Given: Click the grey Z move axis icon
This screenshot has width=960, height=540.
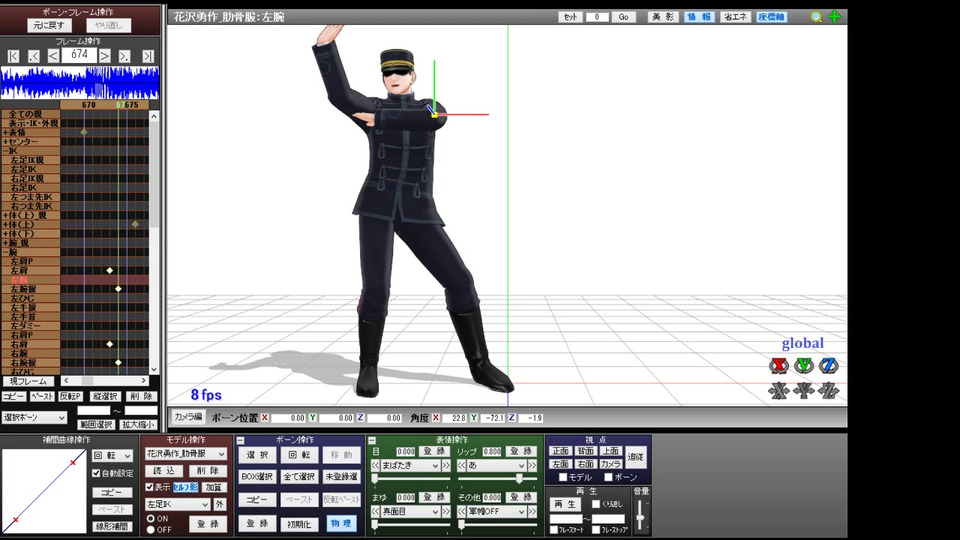Looking at the screenshot, I should point(828,391).
